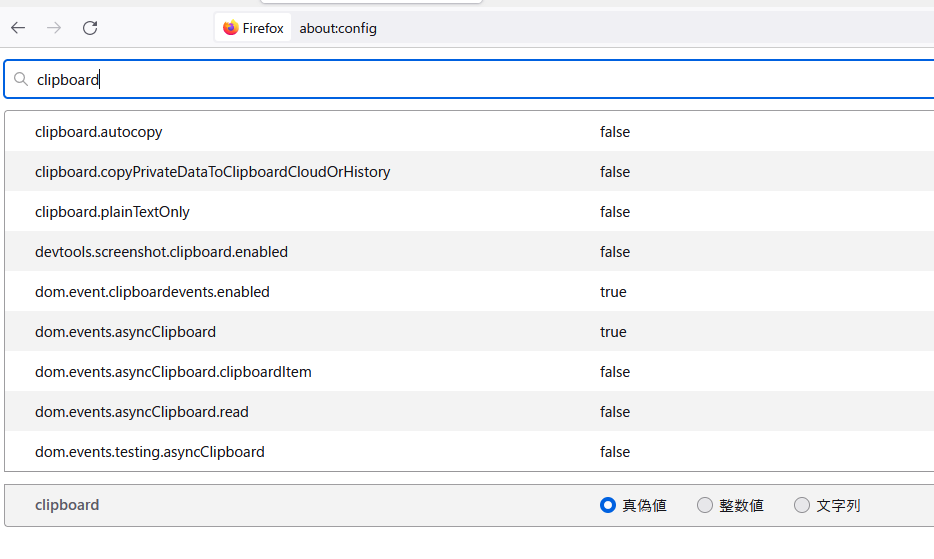The image size is (934, 559).
Task: Click devtools.screenshot.clipboard.enabled preference name
Action: pyautogui.click(x=161, y=251)
